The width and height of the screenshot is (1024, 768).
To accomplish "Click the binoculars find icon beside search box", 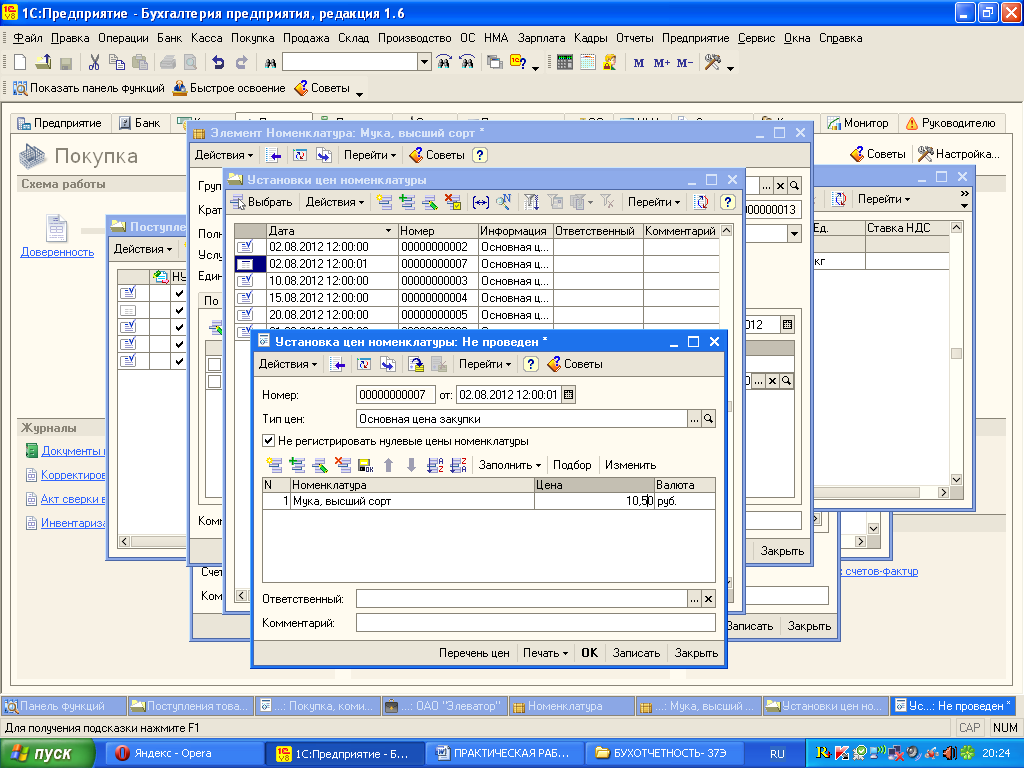I will (270, 63).
